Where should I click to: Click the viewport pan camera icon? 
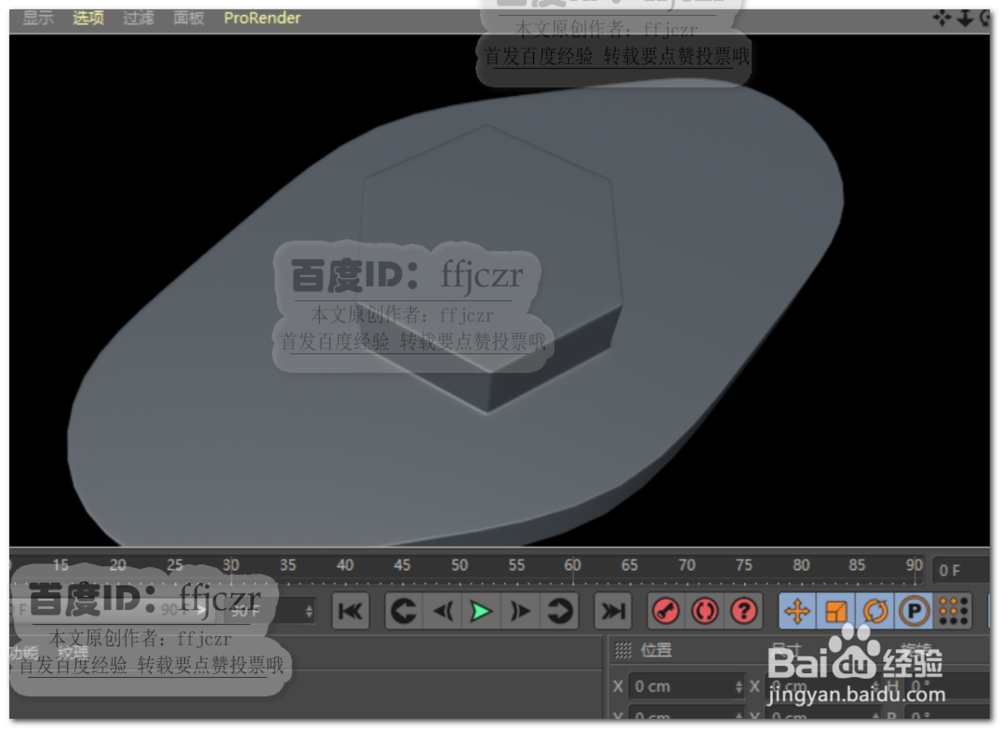[942, 18]
